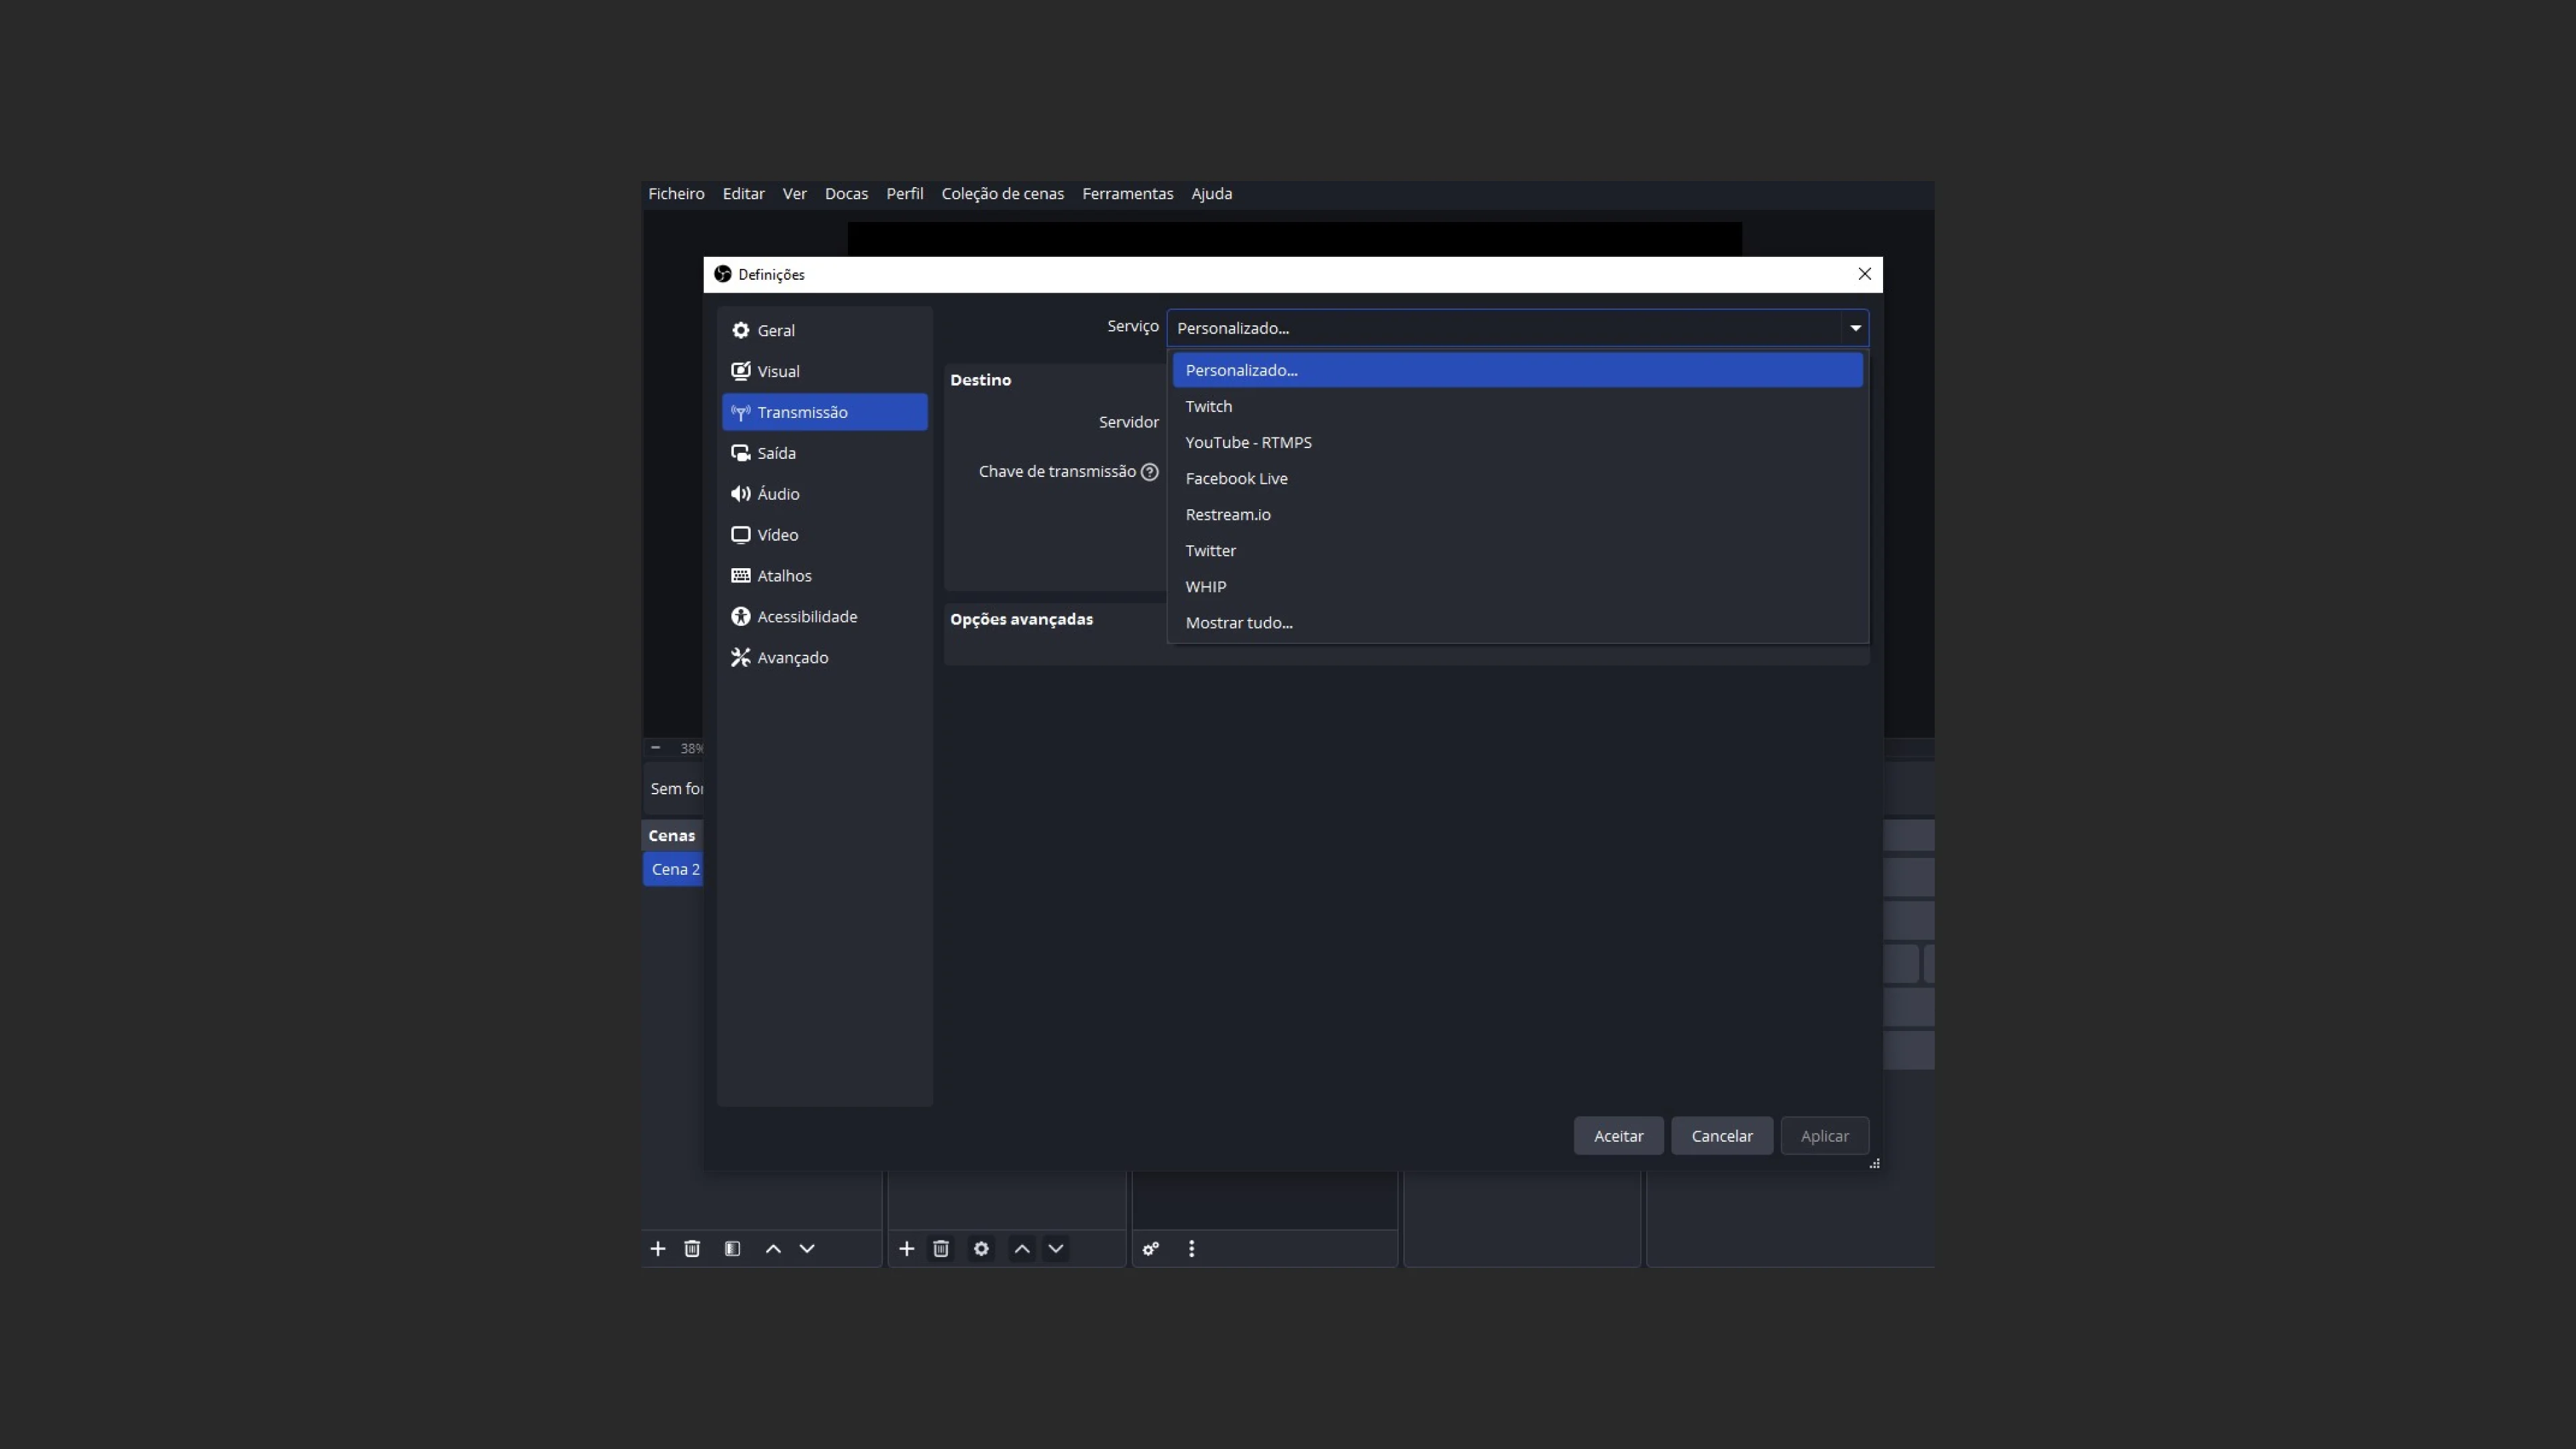
Task: Open the Visual settings section
Action: pyautogui.click(x=824, y=371)
